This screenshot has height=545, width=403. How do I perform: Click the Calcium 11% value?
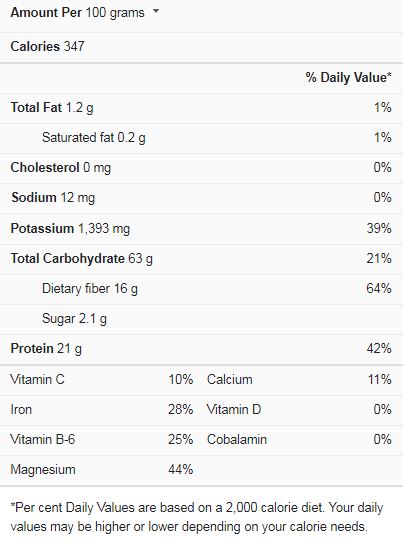[380, 380]
